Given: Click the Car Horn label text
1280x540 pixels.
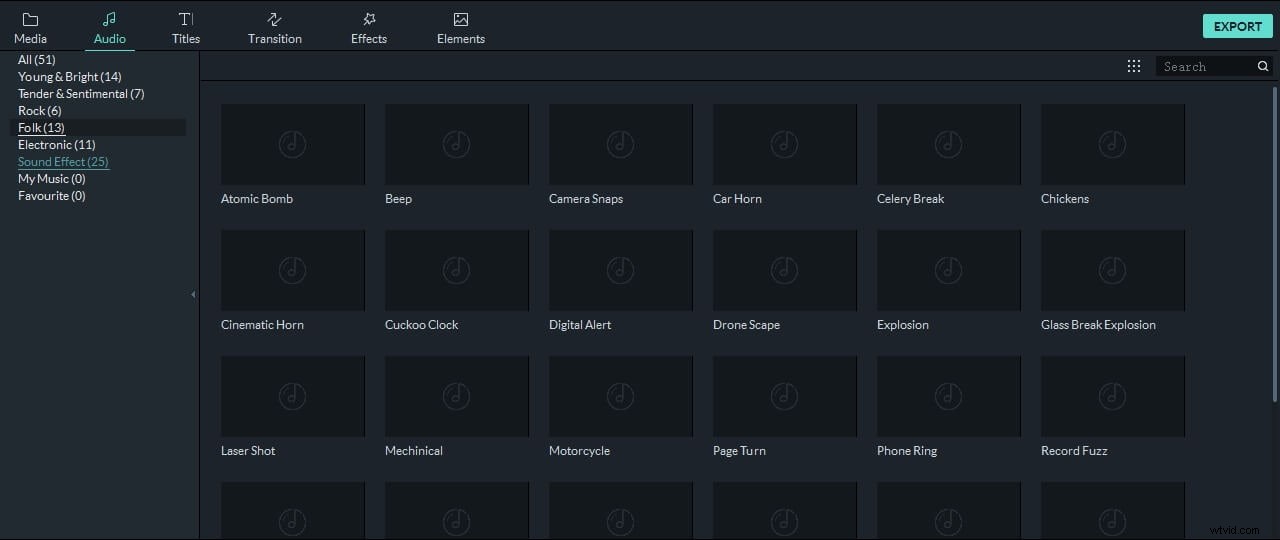Looking at the screenshot, I should [737, 199].
